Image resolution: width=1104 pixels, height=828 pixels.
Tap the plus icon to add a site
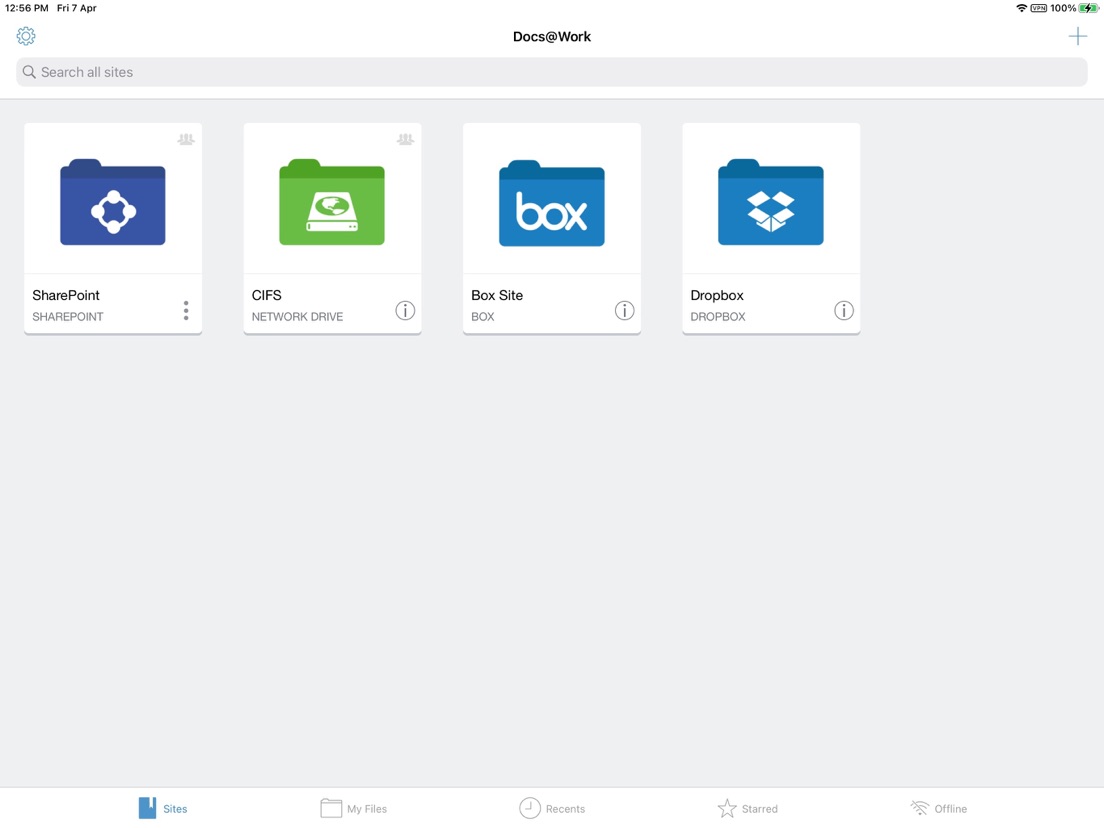(x=1077, y=36)
